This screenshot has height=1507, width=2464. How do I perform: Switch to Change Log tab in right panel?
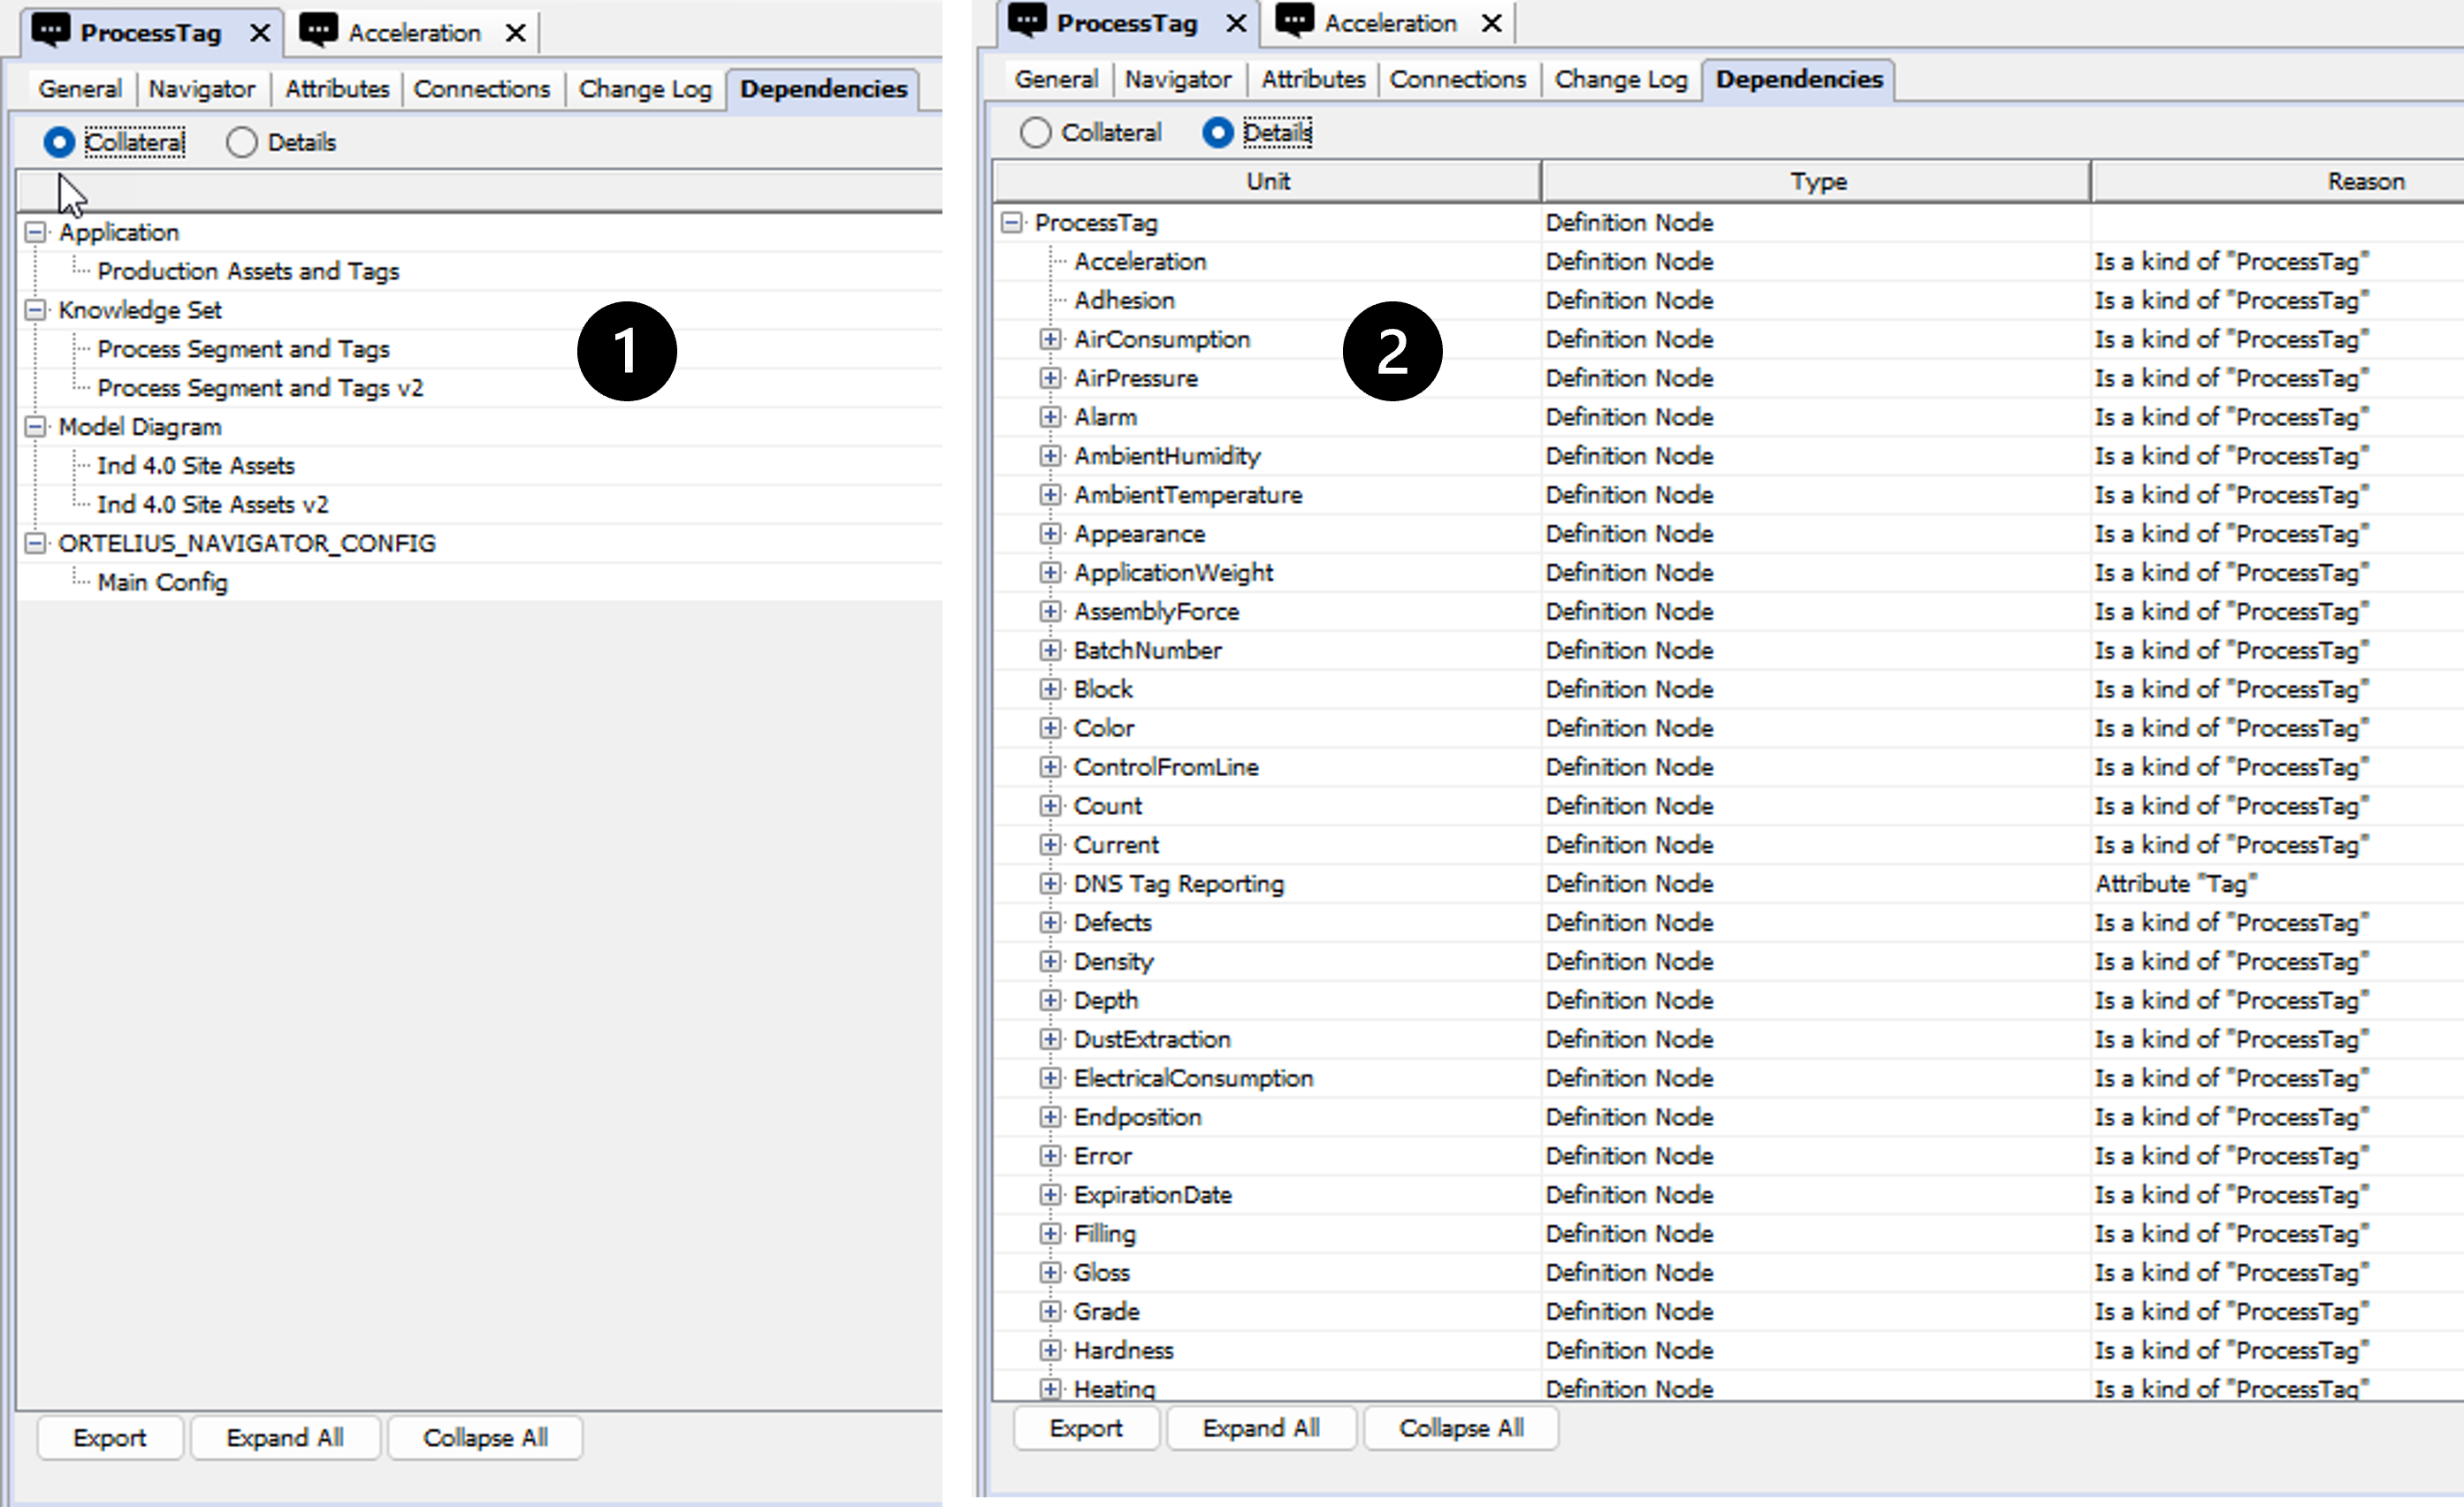pyautogui.click(x=1620, y=79)
